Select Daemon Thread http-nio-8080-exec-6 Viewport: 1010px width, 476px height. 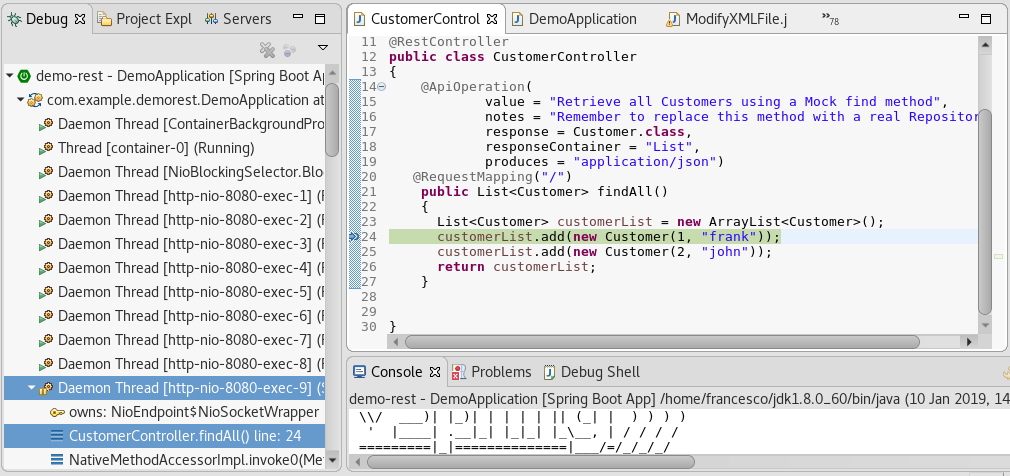pos(180,316)
